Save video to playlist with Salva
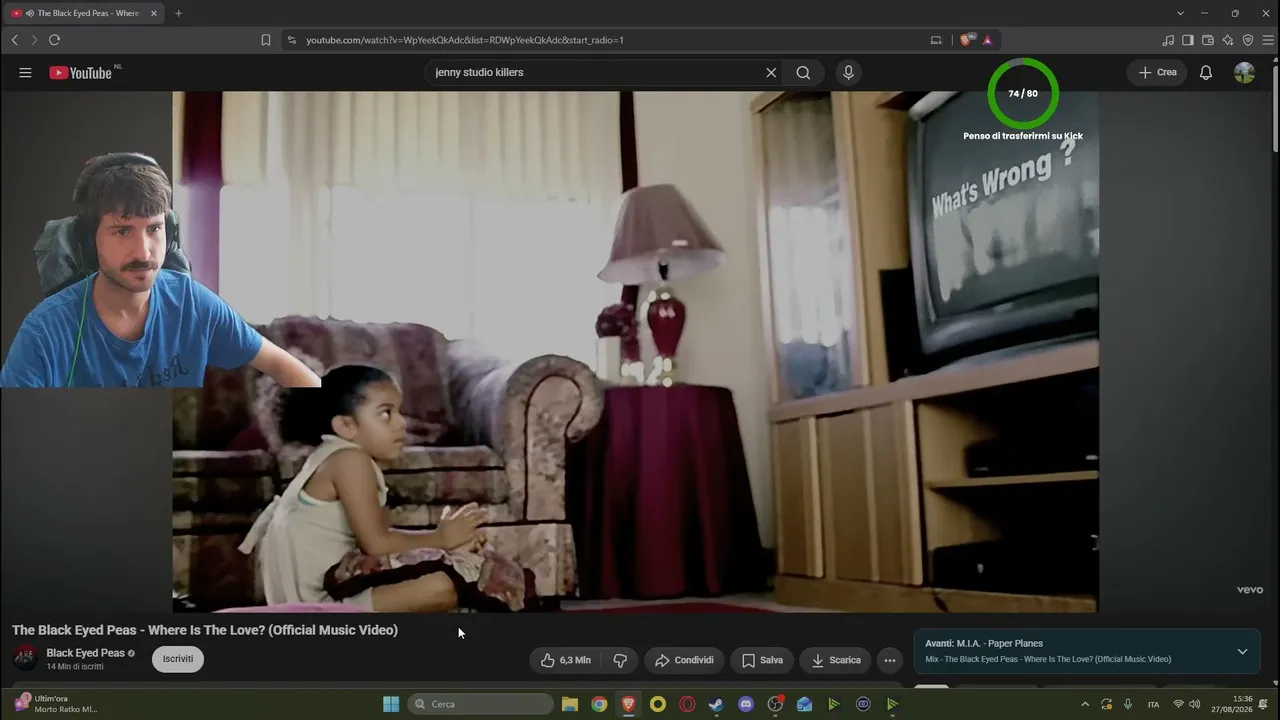Image resolution: width=1280 pixels, height=720 pixels. [762, 660]
